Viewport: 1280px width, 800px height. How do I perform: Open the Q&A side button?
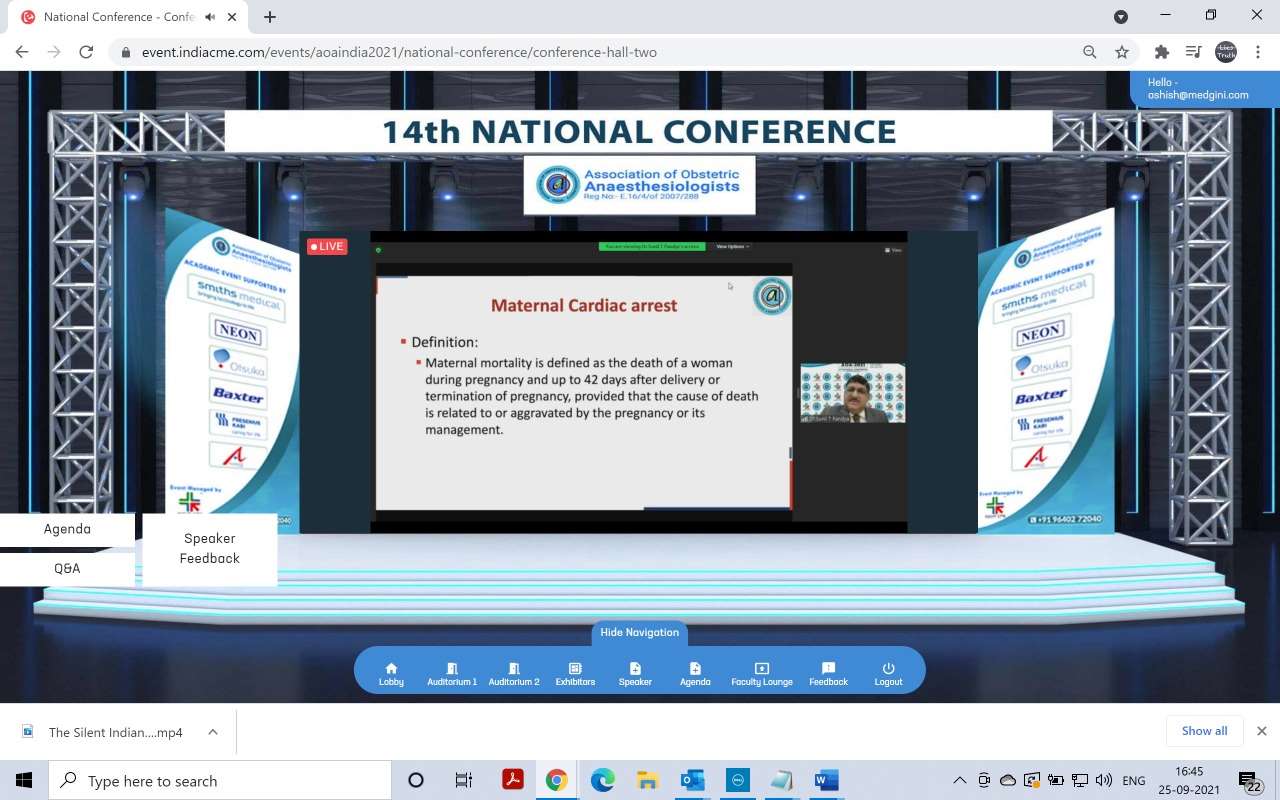tap(67, 568)
